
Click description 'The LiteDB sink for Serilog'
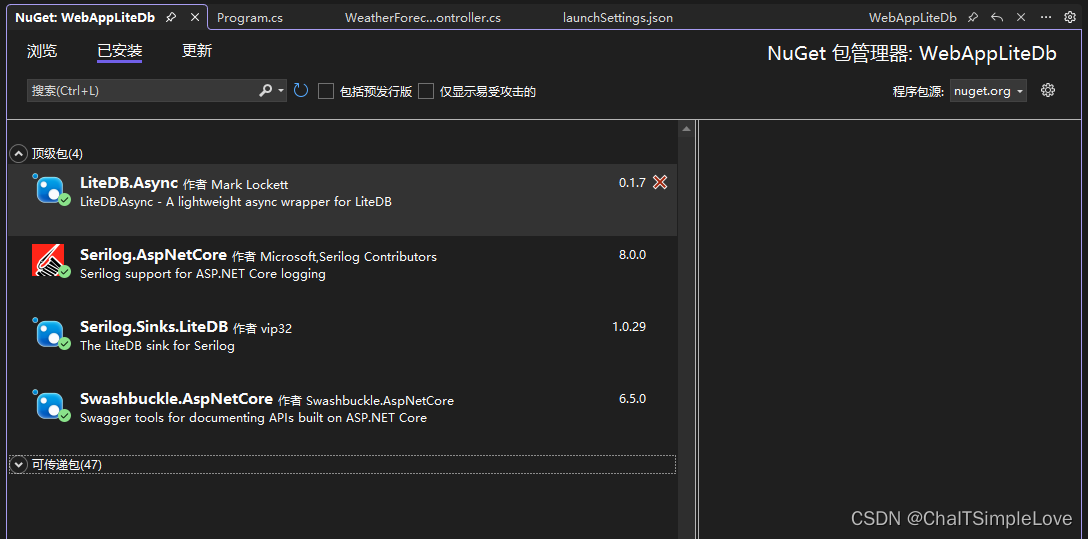[x=158, y=345]
